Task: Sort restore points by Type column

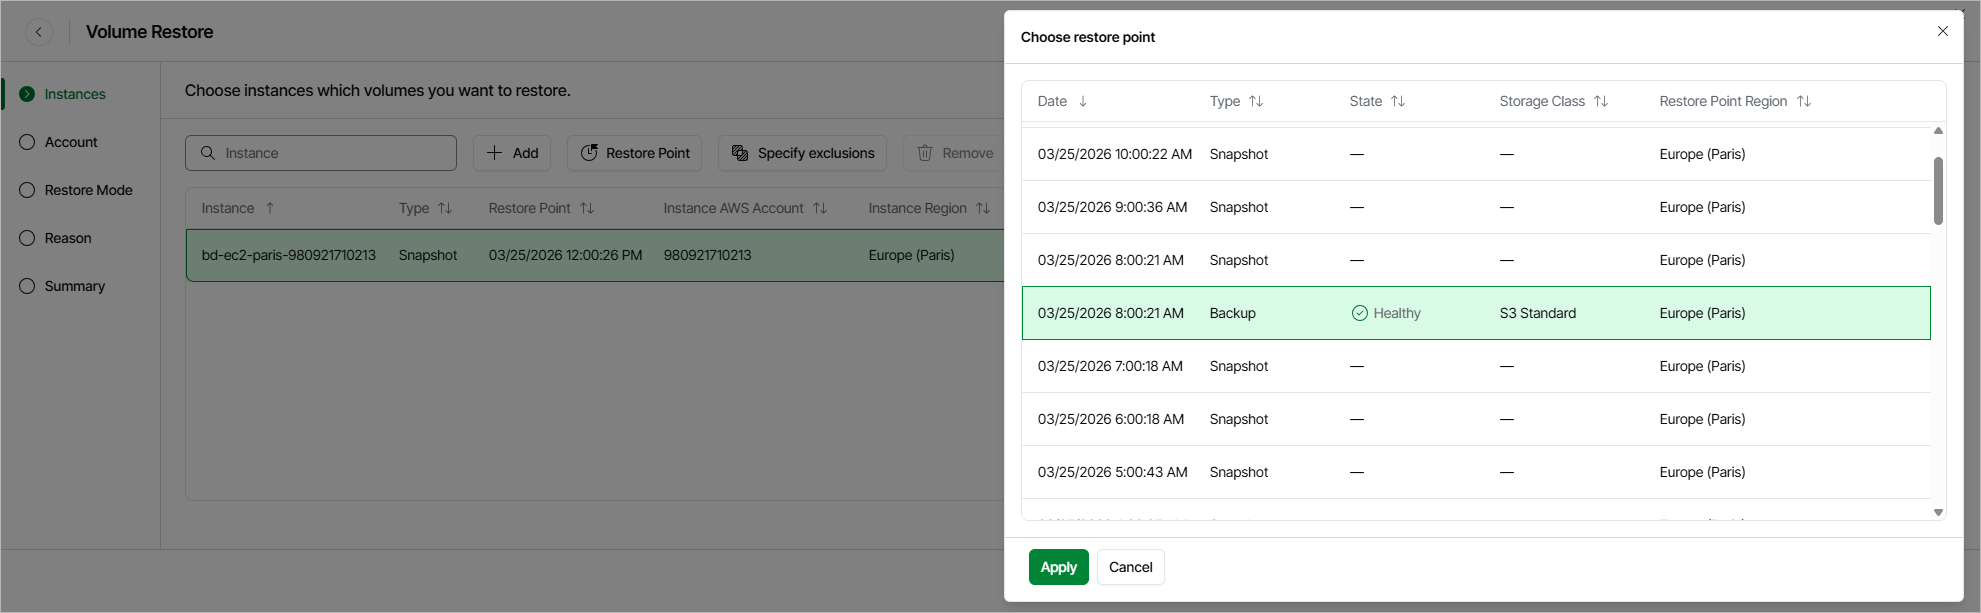Action: [x=1256, y=101]
